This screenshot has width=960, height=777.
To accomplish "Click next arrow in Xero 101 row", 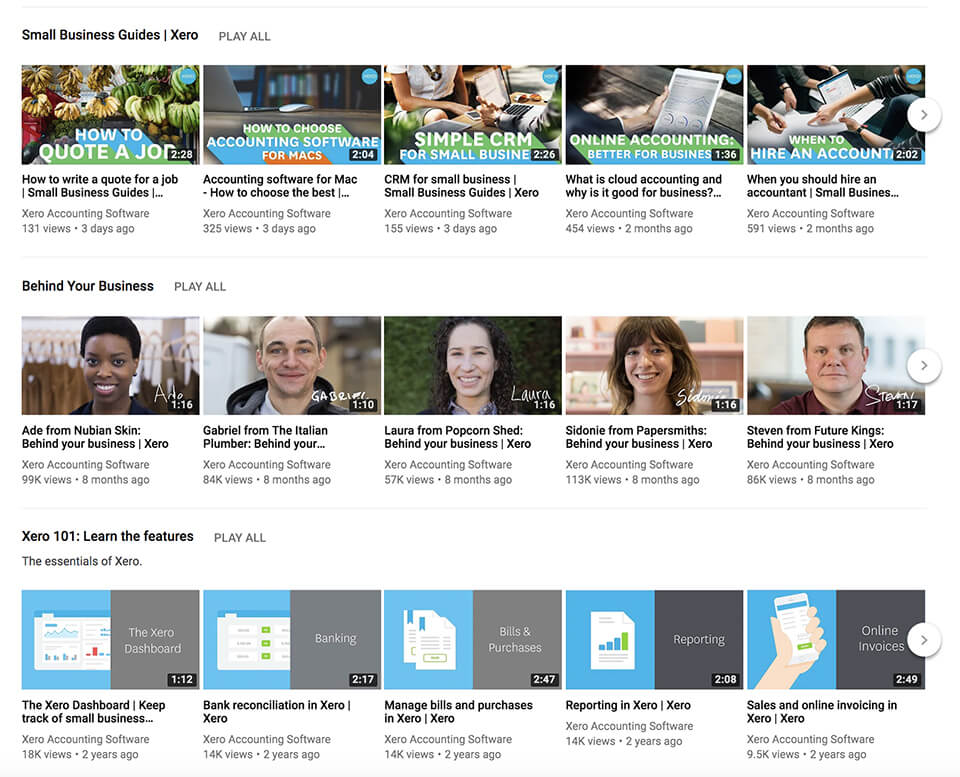I will (x=923, y=640).
